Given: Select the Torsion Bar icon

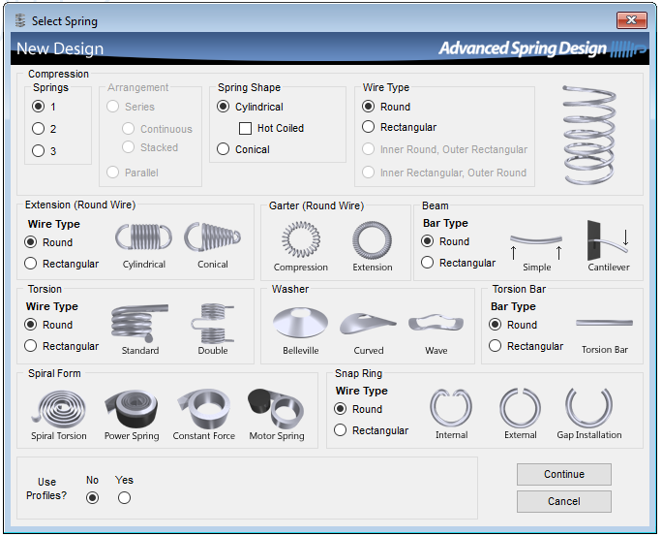Looking at the screenshot, I should [x=604, y=323].
